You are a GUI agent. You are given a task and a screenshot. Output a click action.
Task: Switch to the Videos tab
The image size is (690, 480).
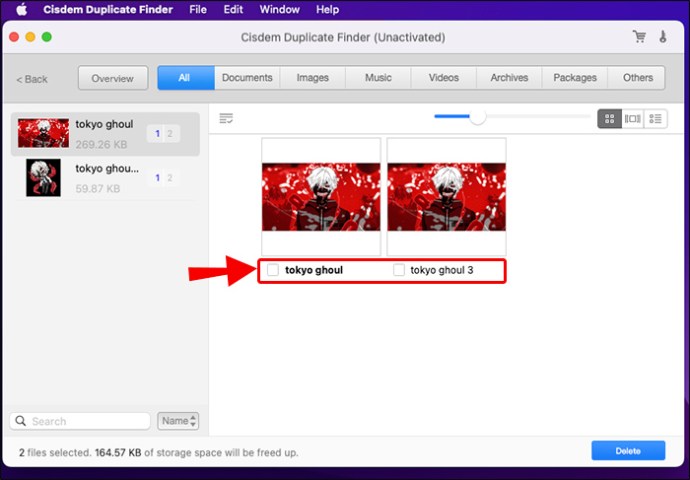(444, 78)
